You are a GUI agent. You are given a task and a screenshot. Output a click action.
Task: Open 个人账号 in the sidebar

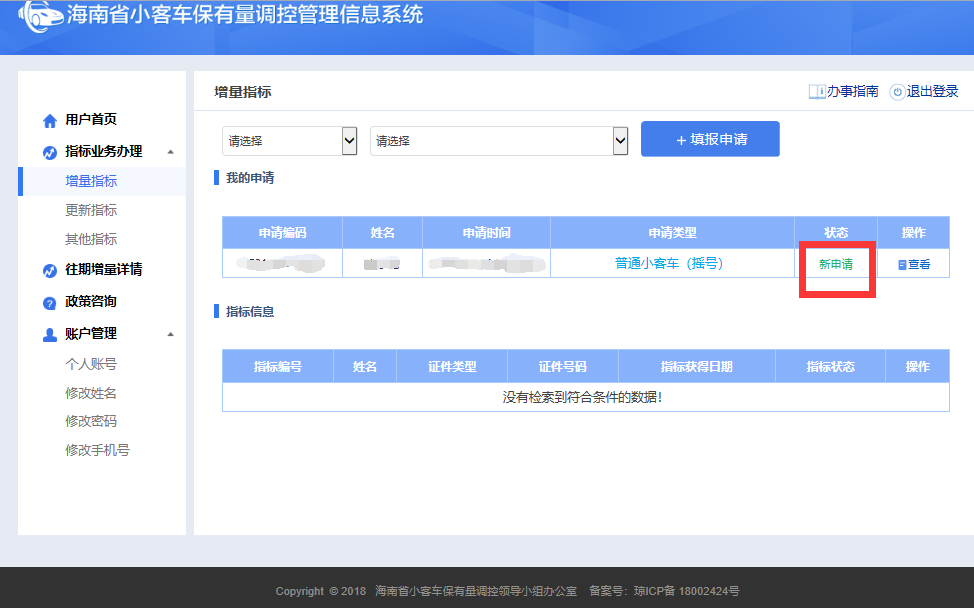91,364
